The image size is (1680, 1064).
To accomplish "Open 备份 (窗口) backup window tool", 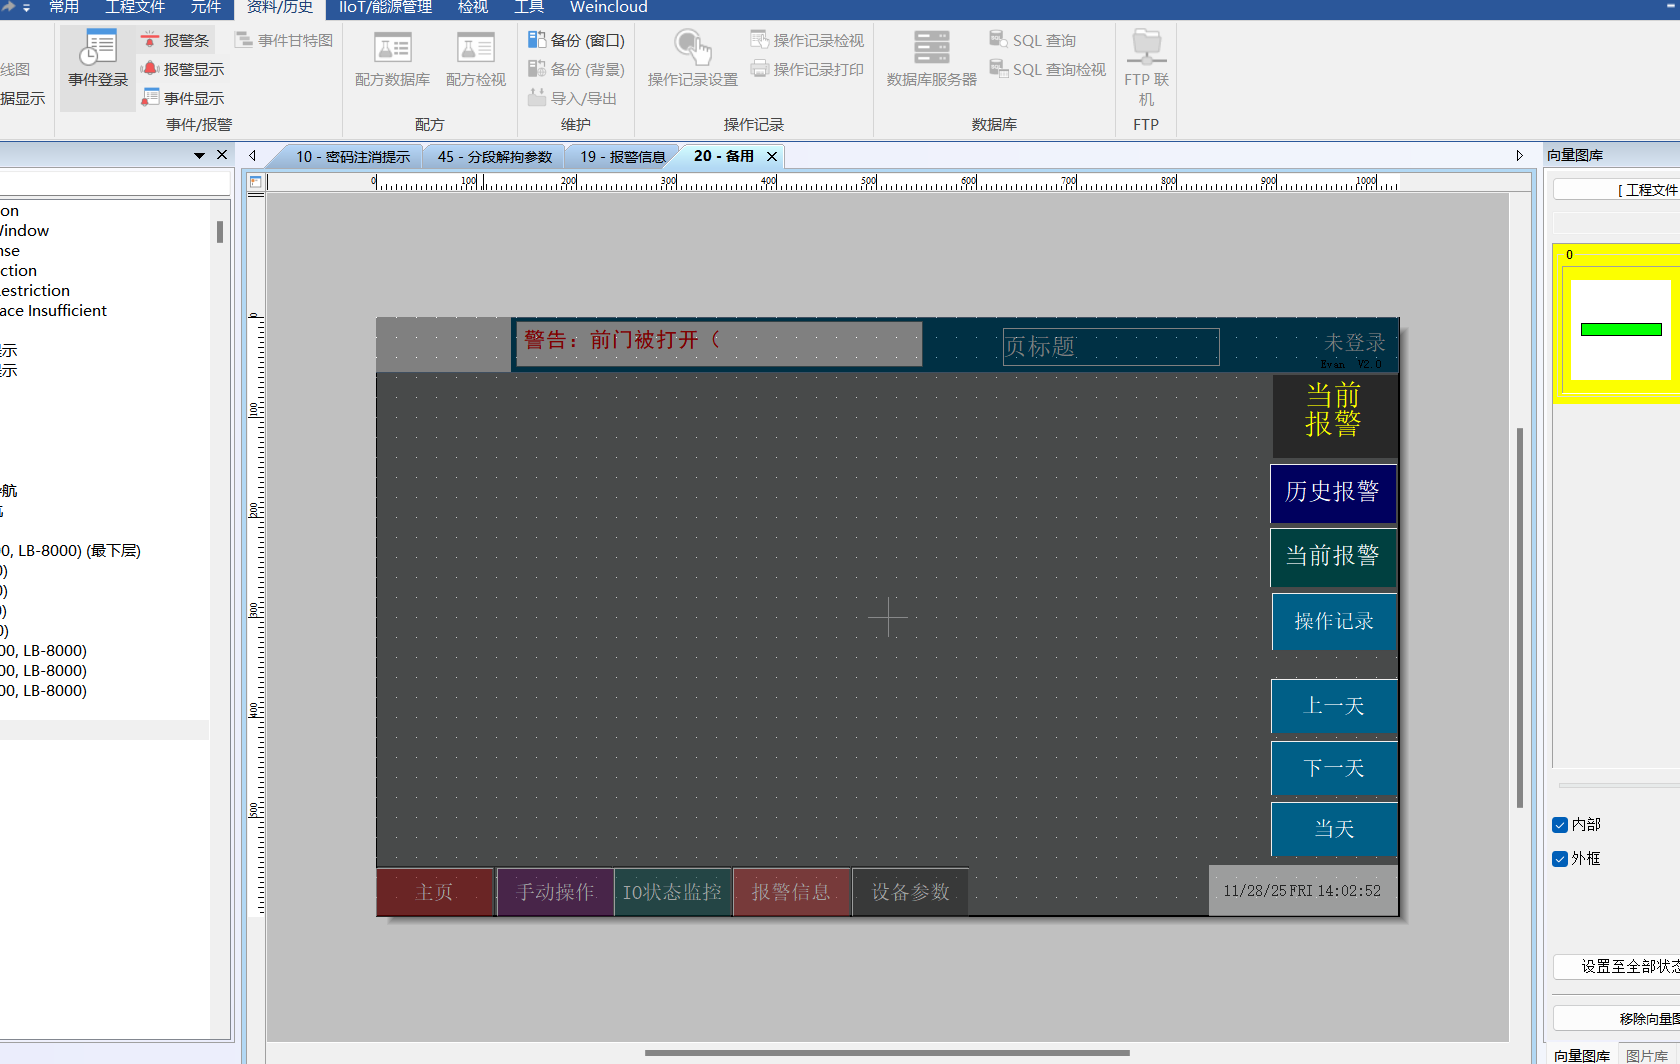I will click(x=576, y=40).
